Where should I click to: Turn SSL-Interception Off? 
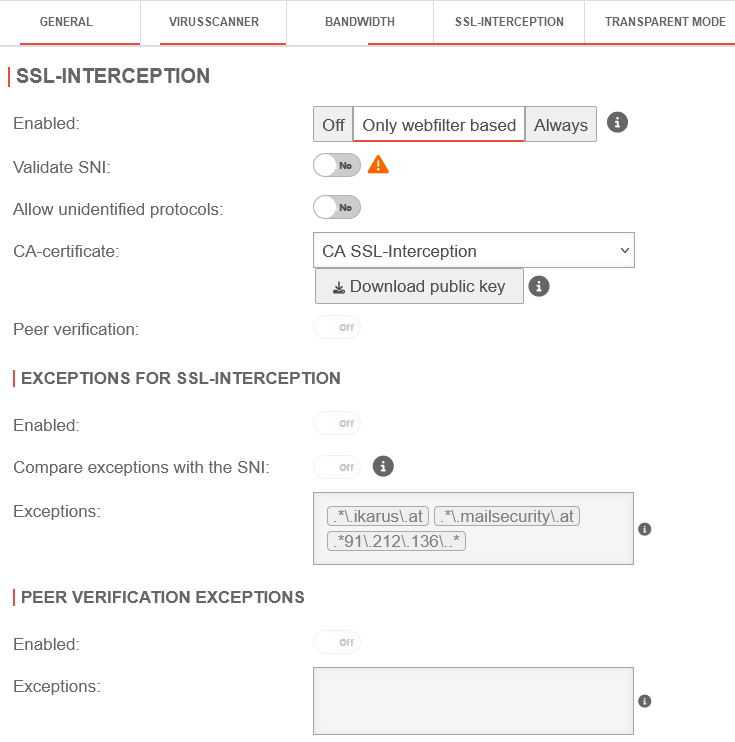[333, 125]
